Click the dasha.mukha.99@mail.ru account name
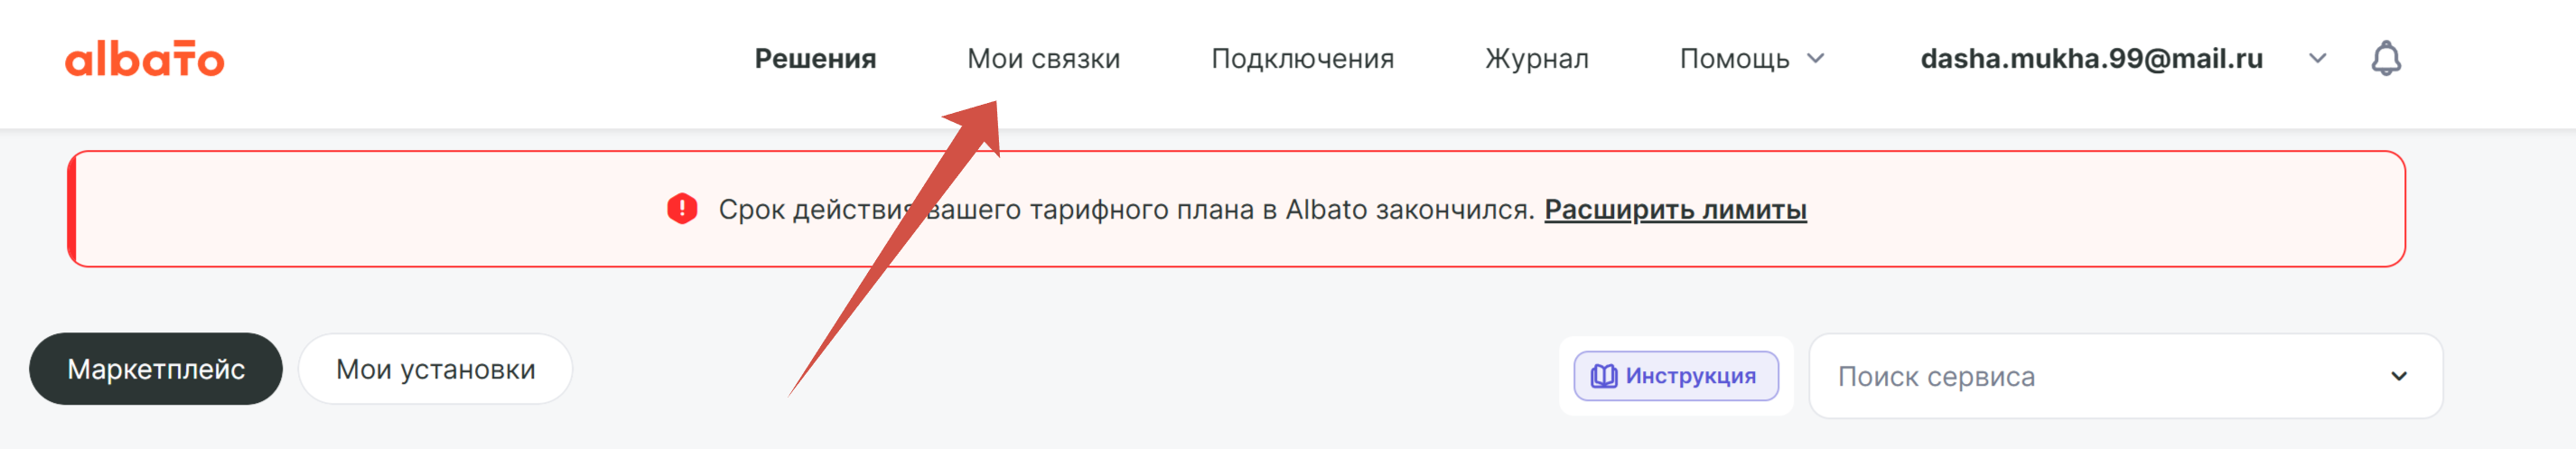Image resolution: width=2576 pixels, height=449 pixels. pos(2091,59)
